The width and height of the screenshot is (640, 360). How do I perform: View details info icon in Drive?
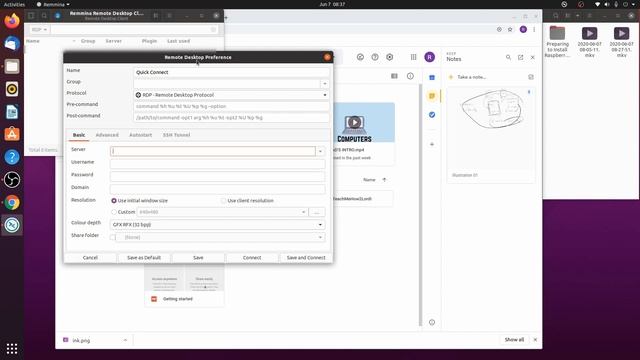(410, 76)
